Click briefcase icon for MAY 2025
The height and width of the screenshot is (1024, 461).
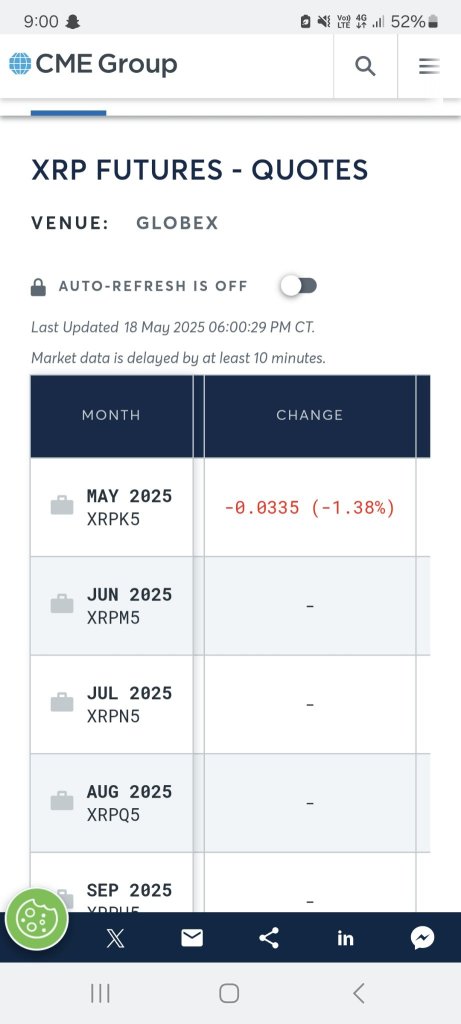tap(62, 506)
